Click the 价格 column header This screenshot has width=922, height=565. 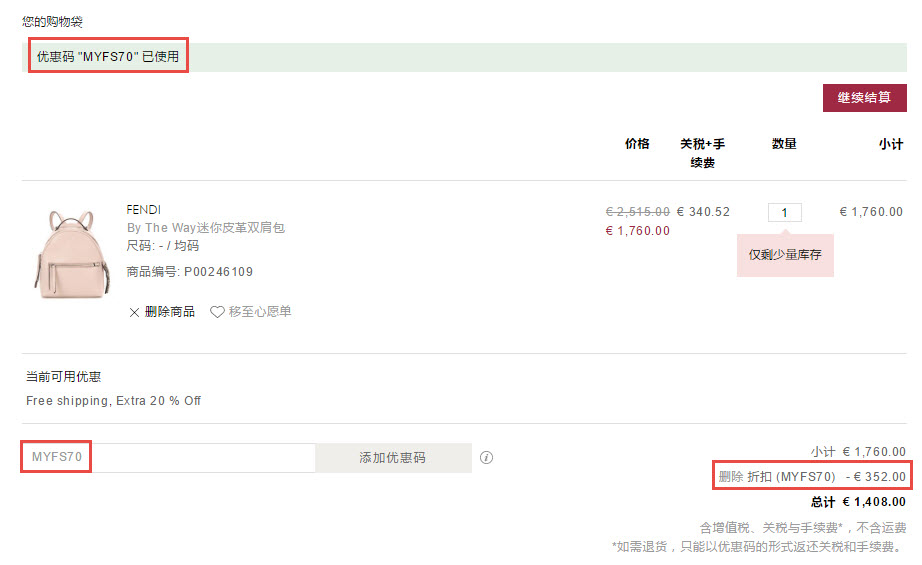coord(637,144)
